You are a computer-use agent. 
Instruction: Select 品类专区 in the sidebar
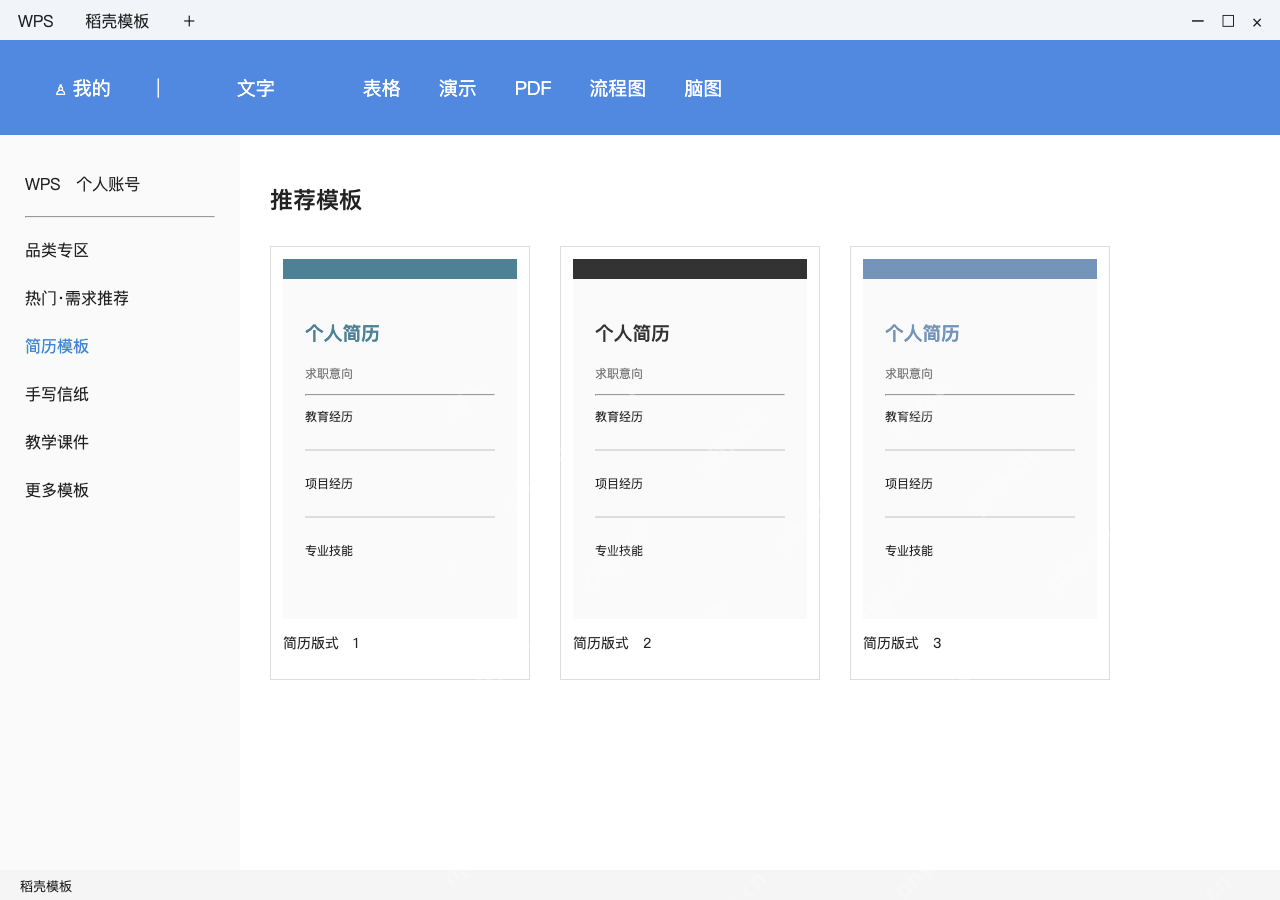coord(57,250)
